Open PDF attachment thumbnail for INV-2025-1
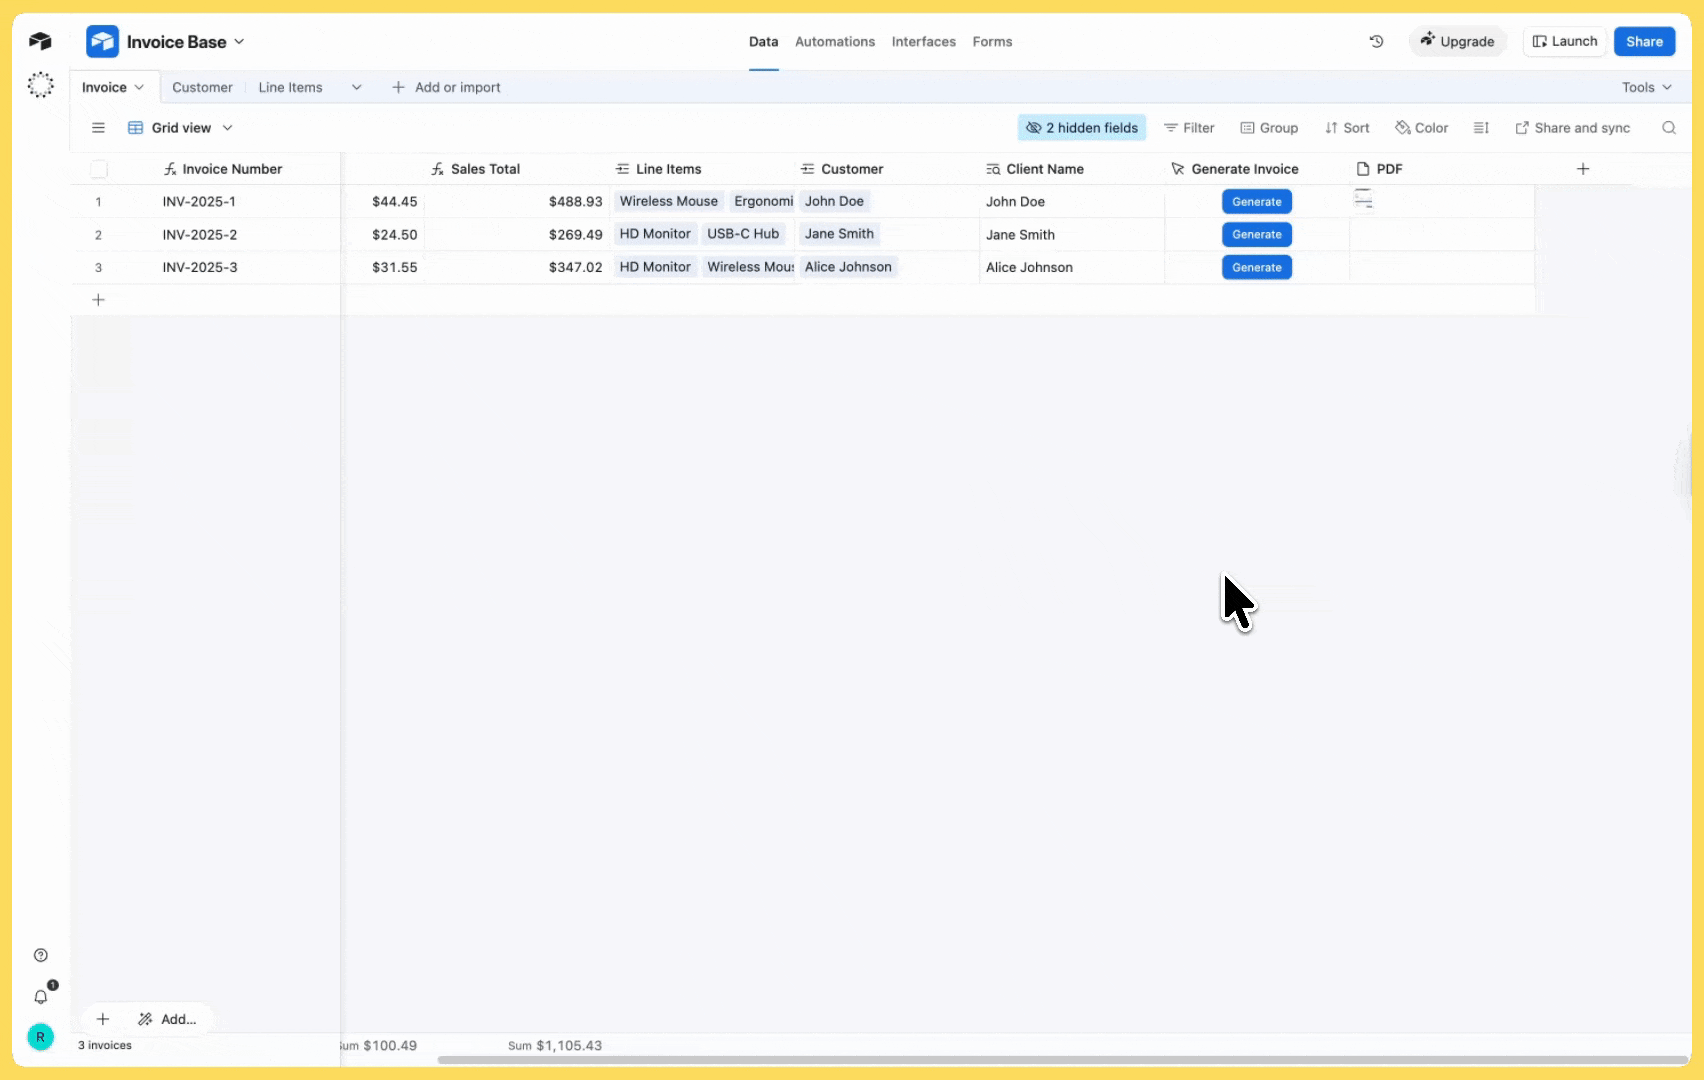This screenshot has width=1704, height=1080. point(1363,200)
